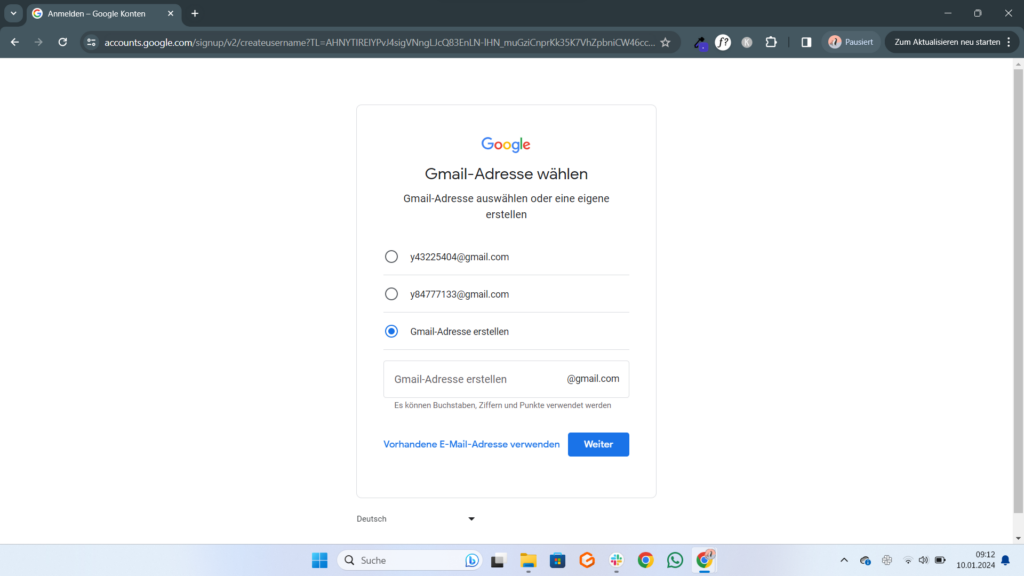Open the Windows Start menu
The width and height of the screenshot is (1024, 576).
319,560
